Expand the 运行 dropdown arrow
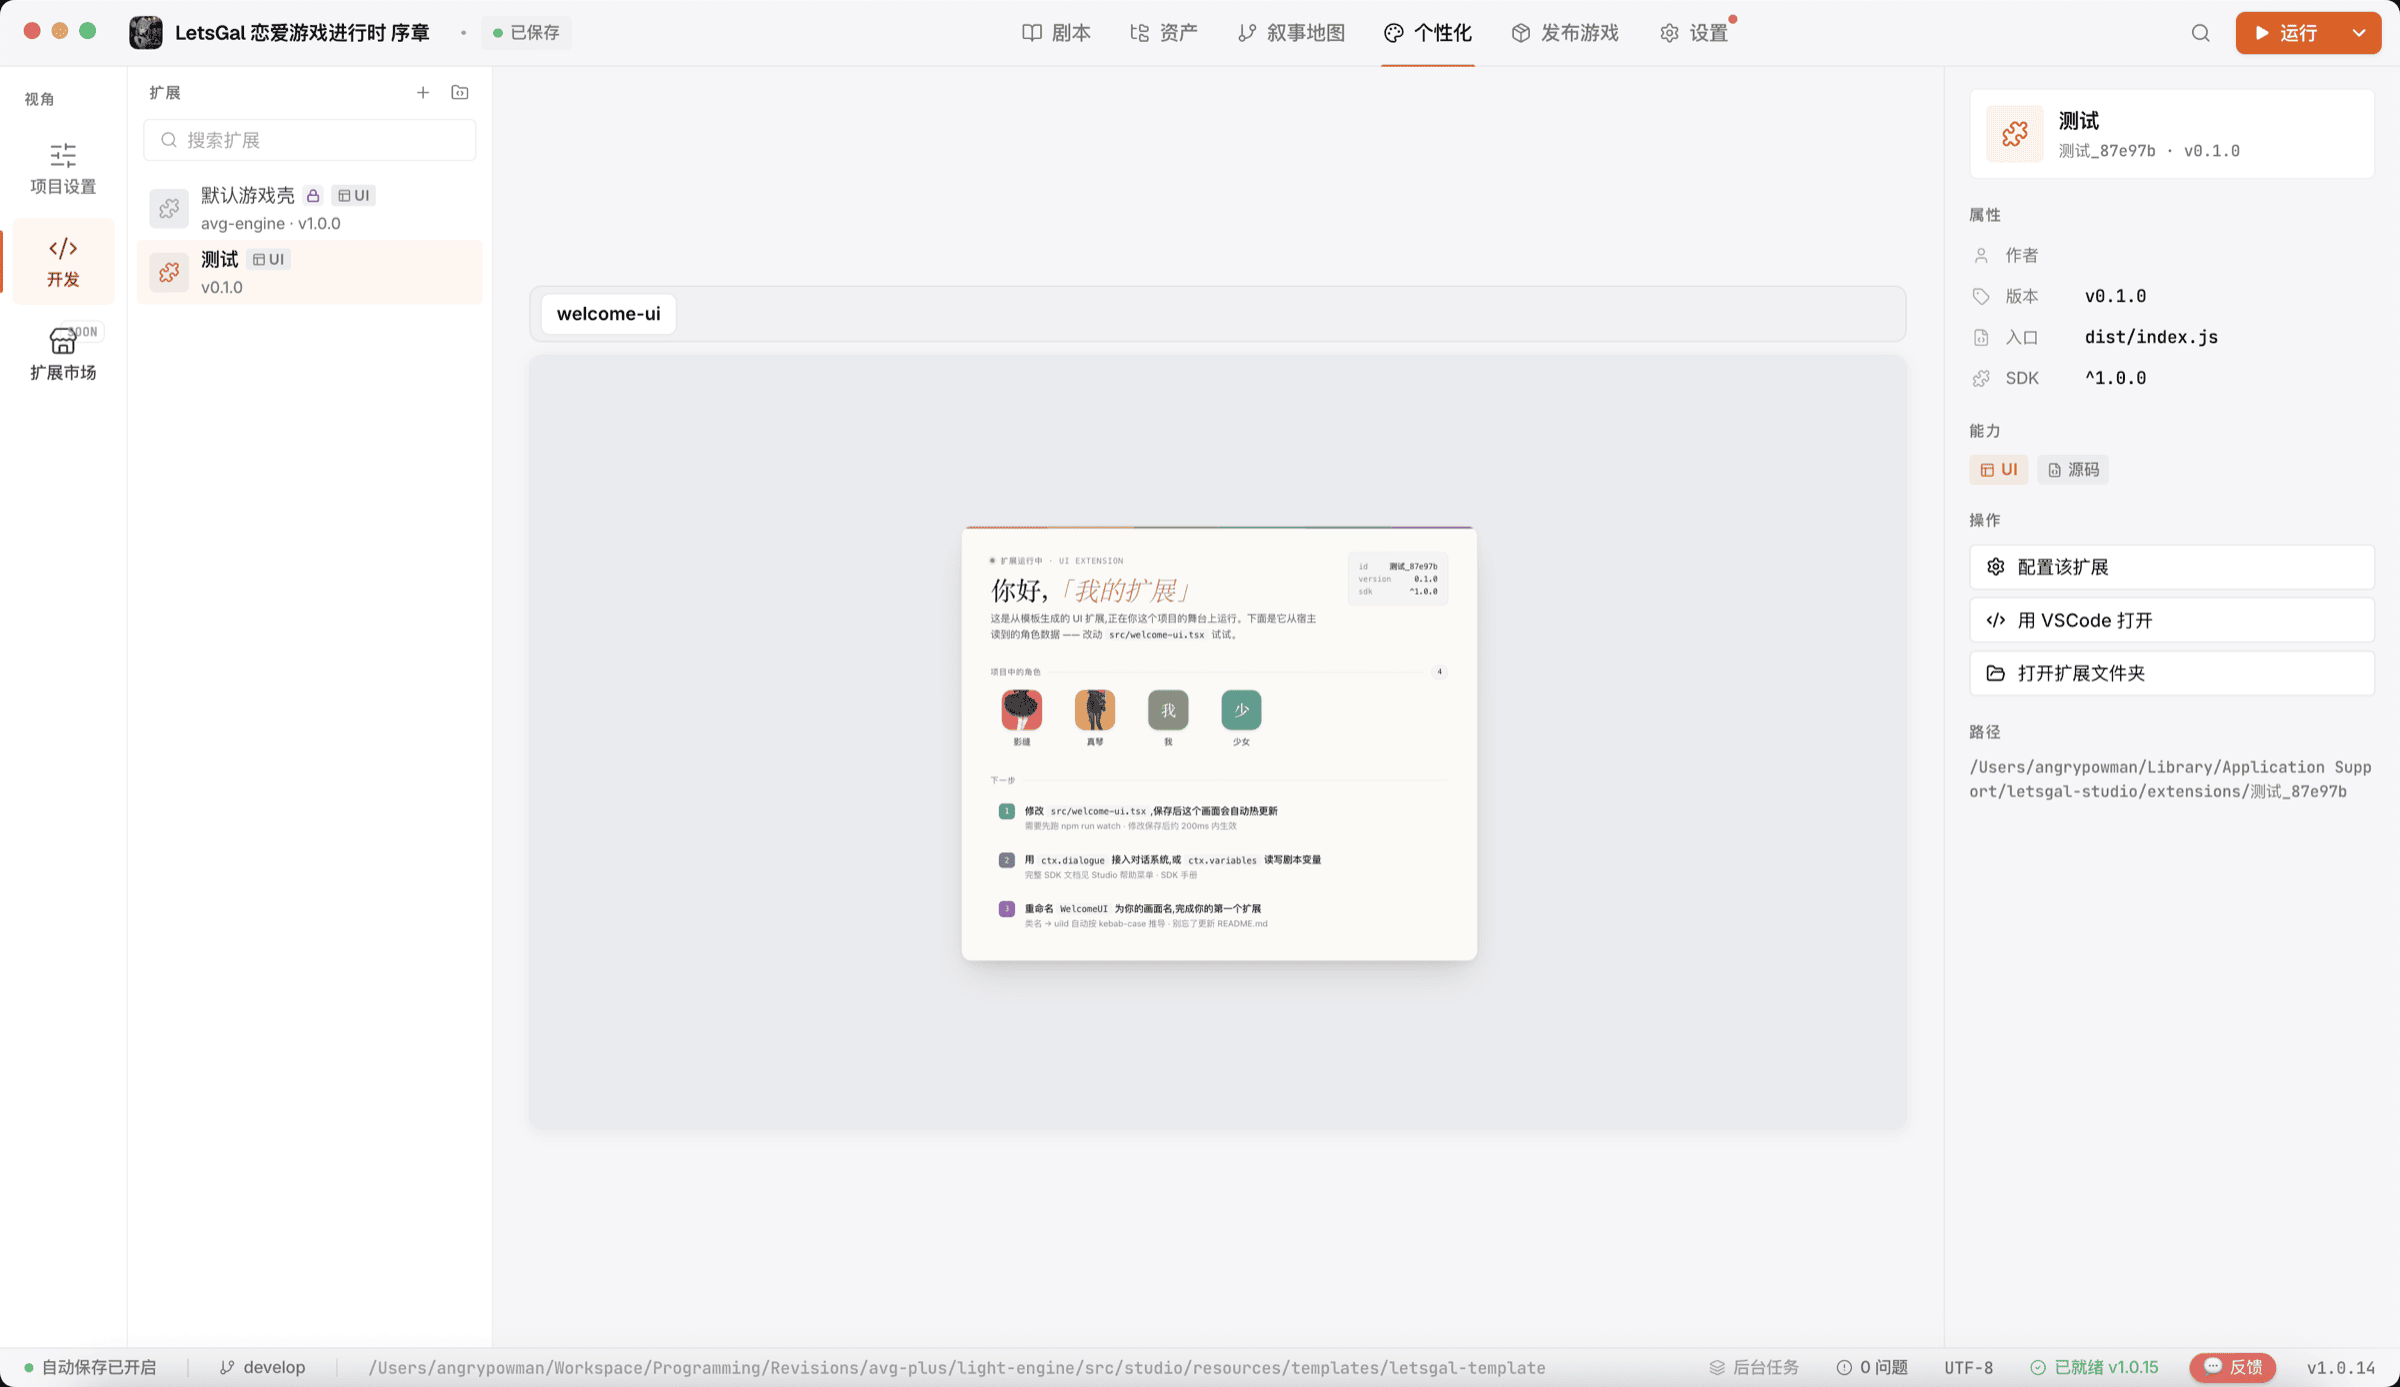Viewport: 2400px width, 1387px height. click(2359, 33)
